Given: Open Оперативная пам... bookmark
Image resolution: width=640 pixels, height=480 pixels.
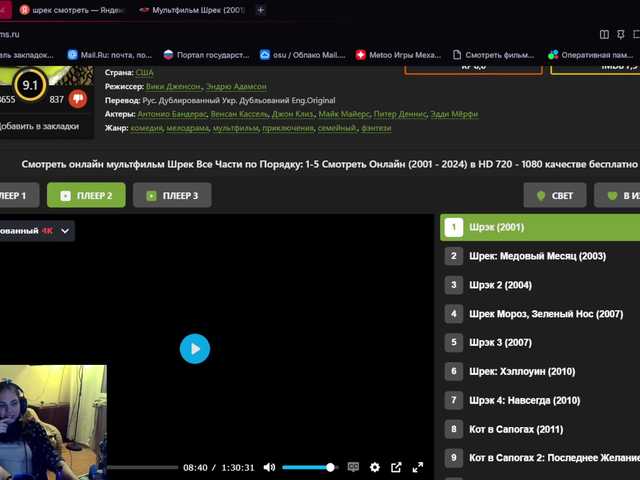Looking at the screenshot, I should tap(591, 55).
